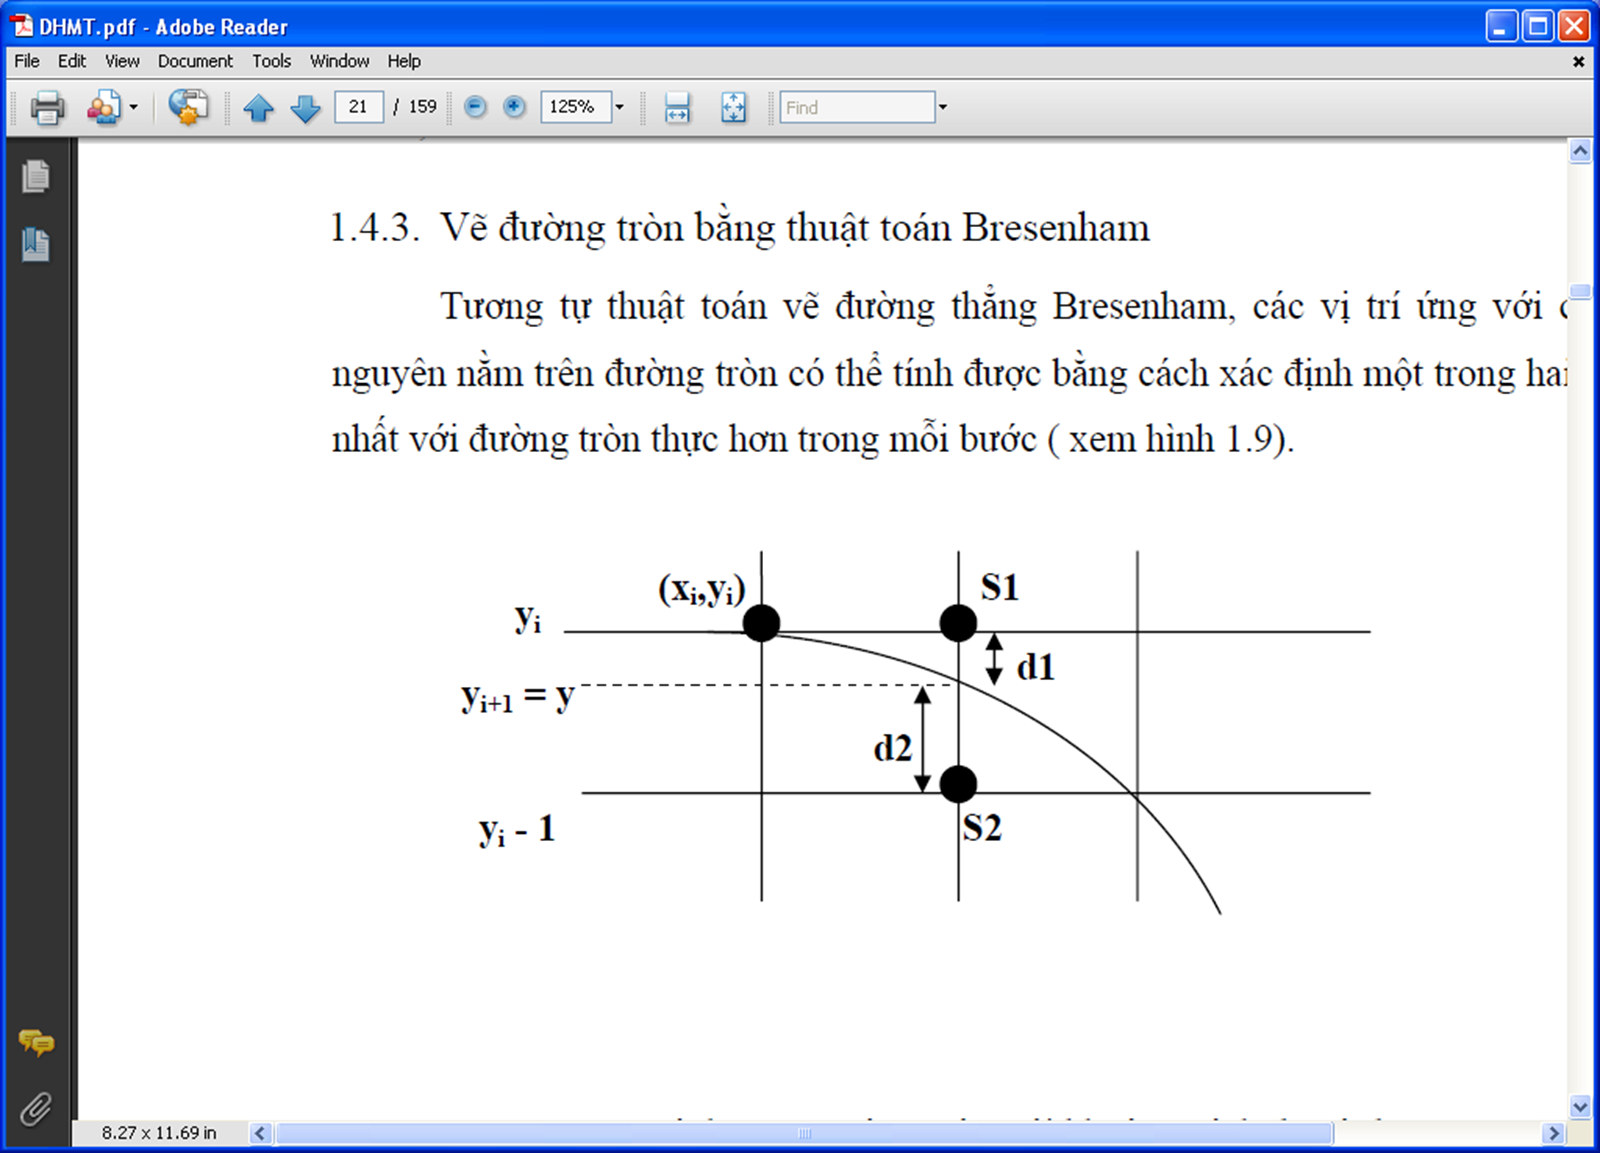Click the horizontal scrollbar thumb
This screenshot has width=1600, height=1153.
804,1133
